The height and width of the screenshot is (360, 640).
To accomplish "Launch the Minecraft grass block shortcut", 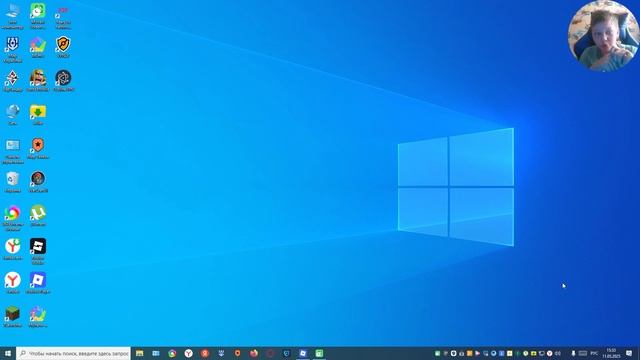I will click(13, 317).
